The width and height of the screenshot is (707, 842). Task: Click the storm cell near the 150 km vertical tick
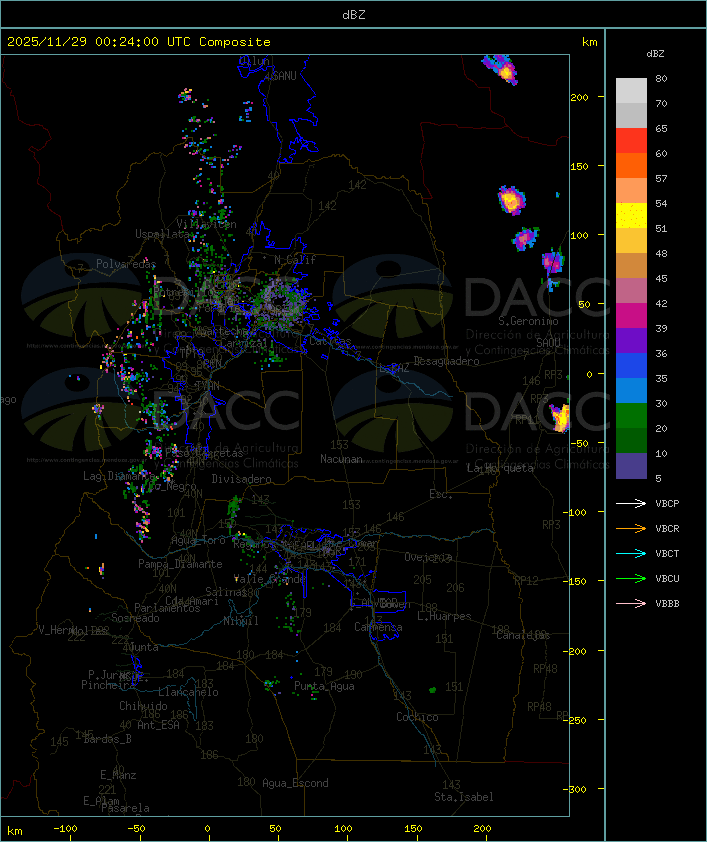coord(511,200)
